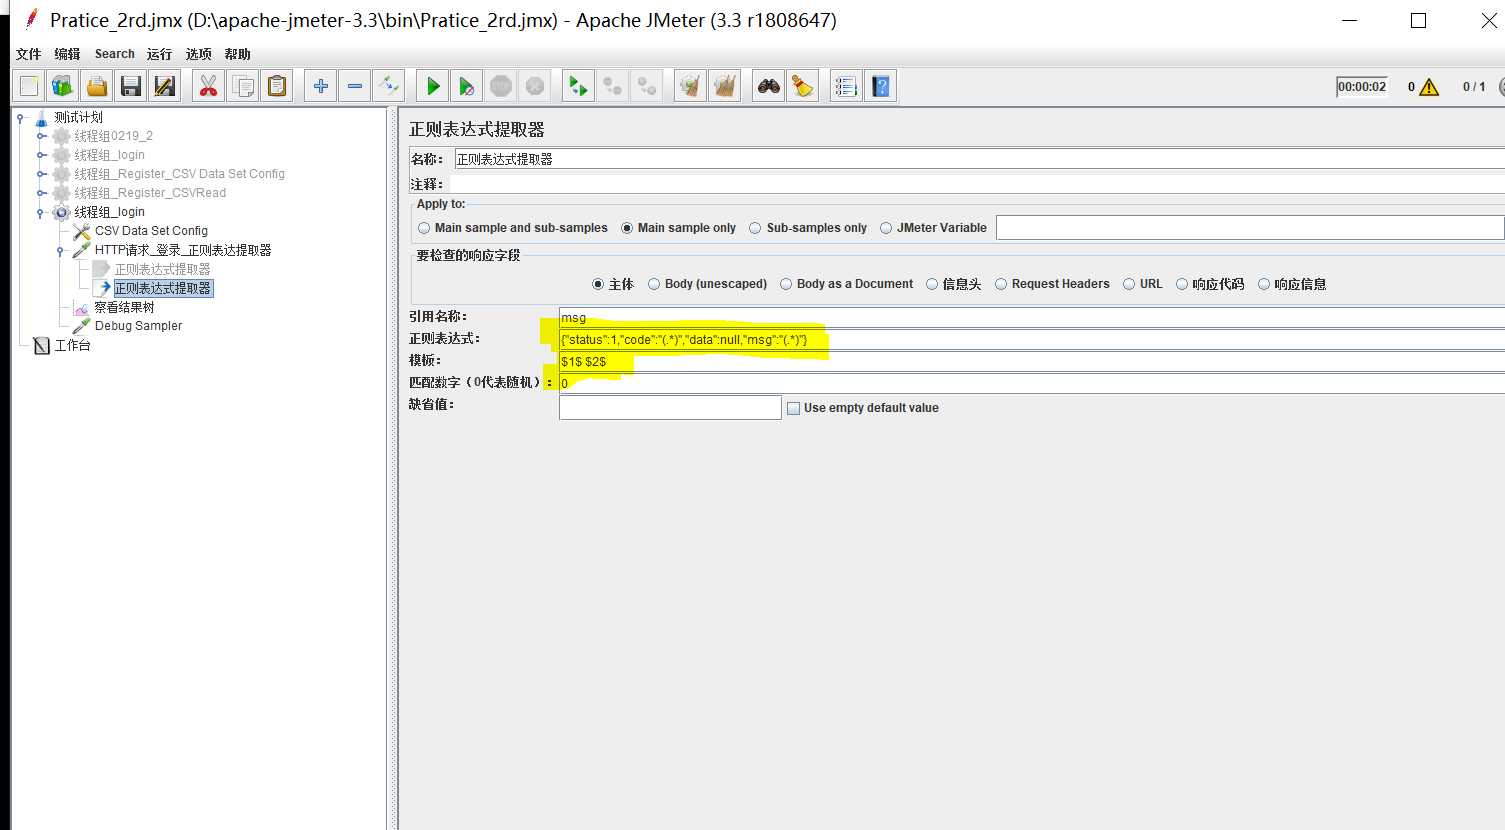Click the Cut scissors icon

208,87
